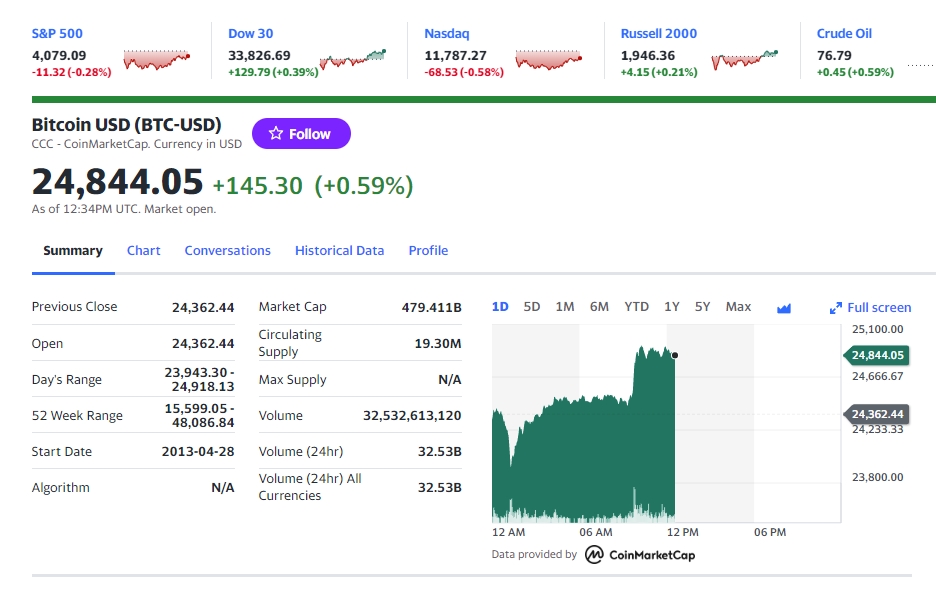Click the Circulating Supply value 19.30M
Viewport: 936px width, 605px height.
(438, 344)
